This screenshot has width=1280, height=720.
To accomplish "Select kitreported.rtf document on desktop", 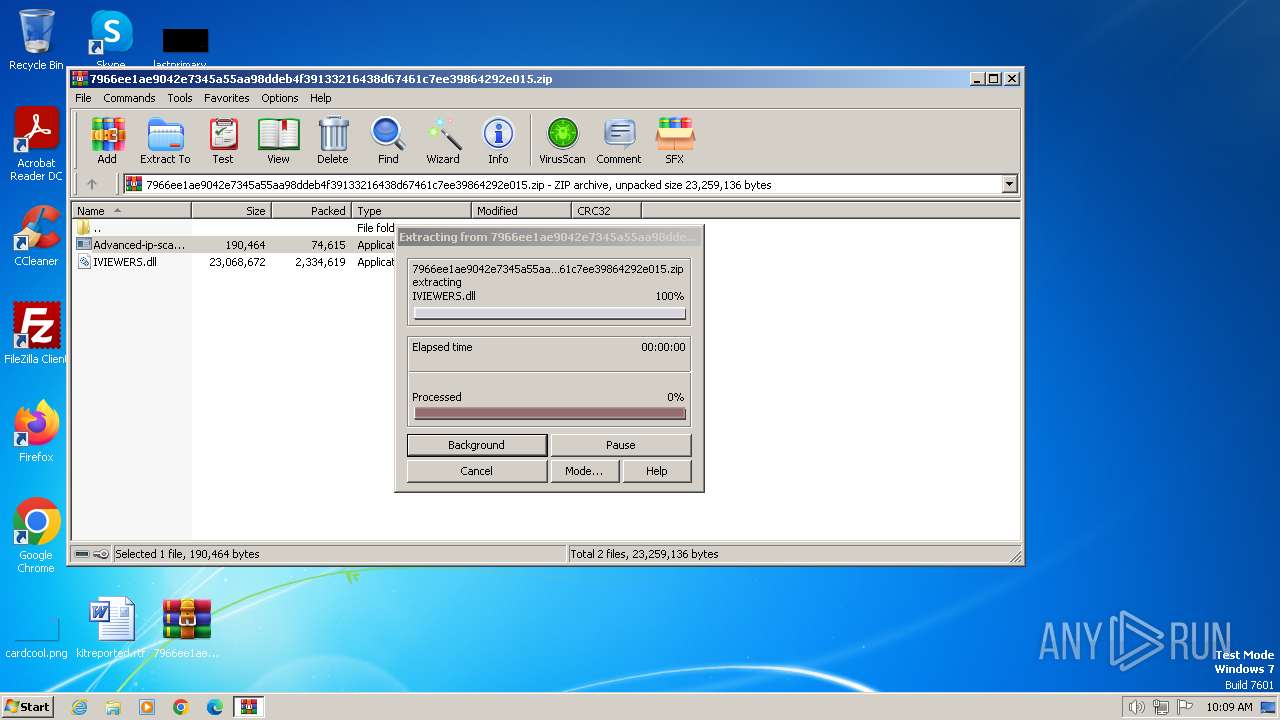I will [x=110, y=628].
